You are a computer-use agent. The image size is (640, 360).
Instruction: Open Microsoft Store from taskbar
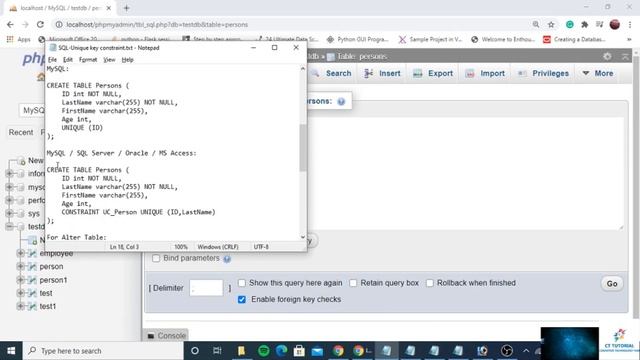[x=299, y=351]
